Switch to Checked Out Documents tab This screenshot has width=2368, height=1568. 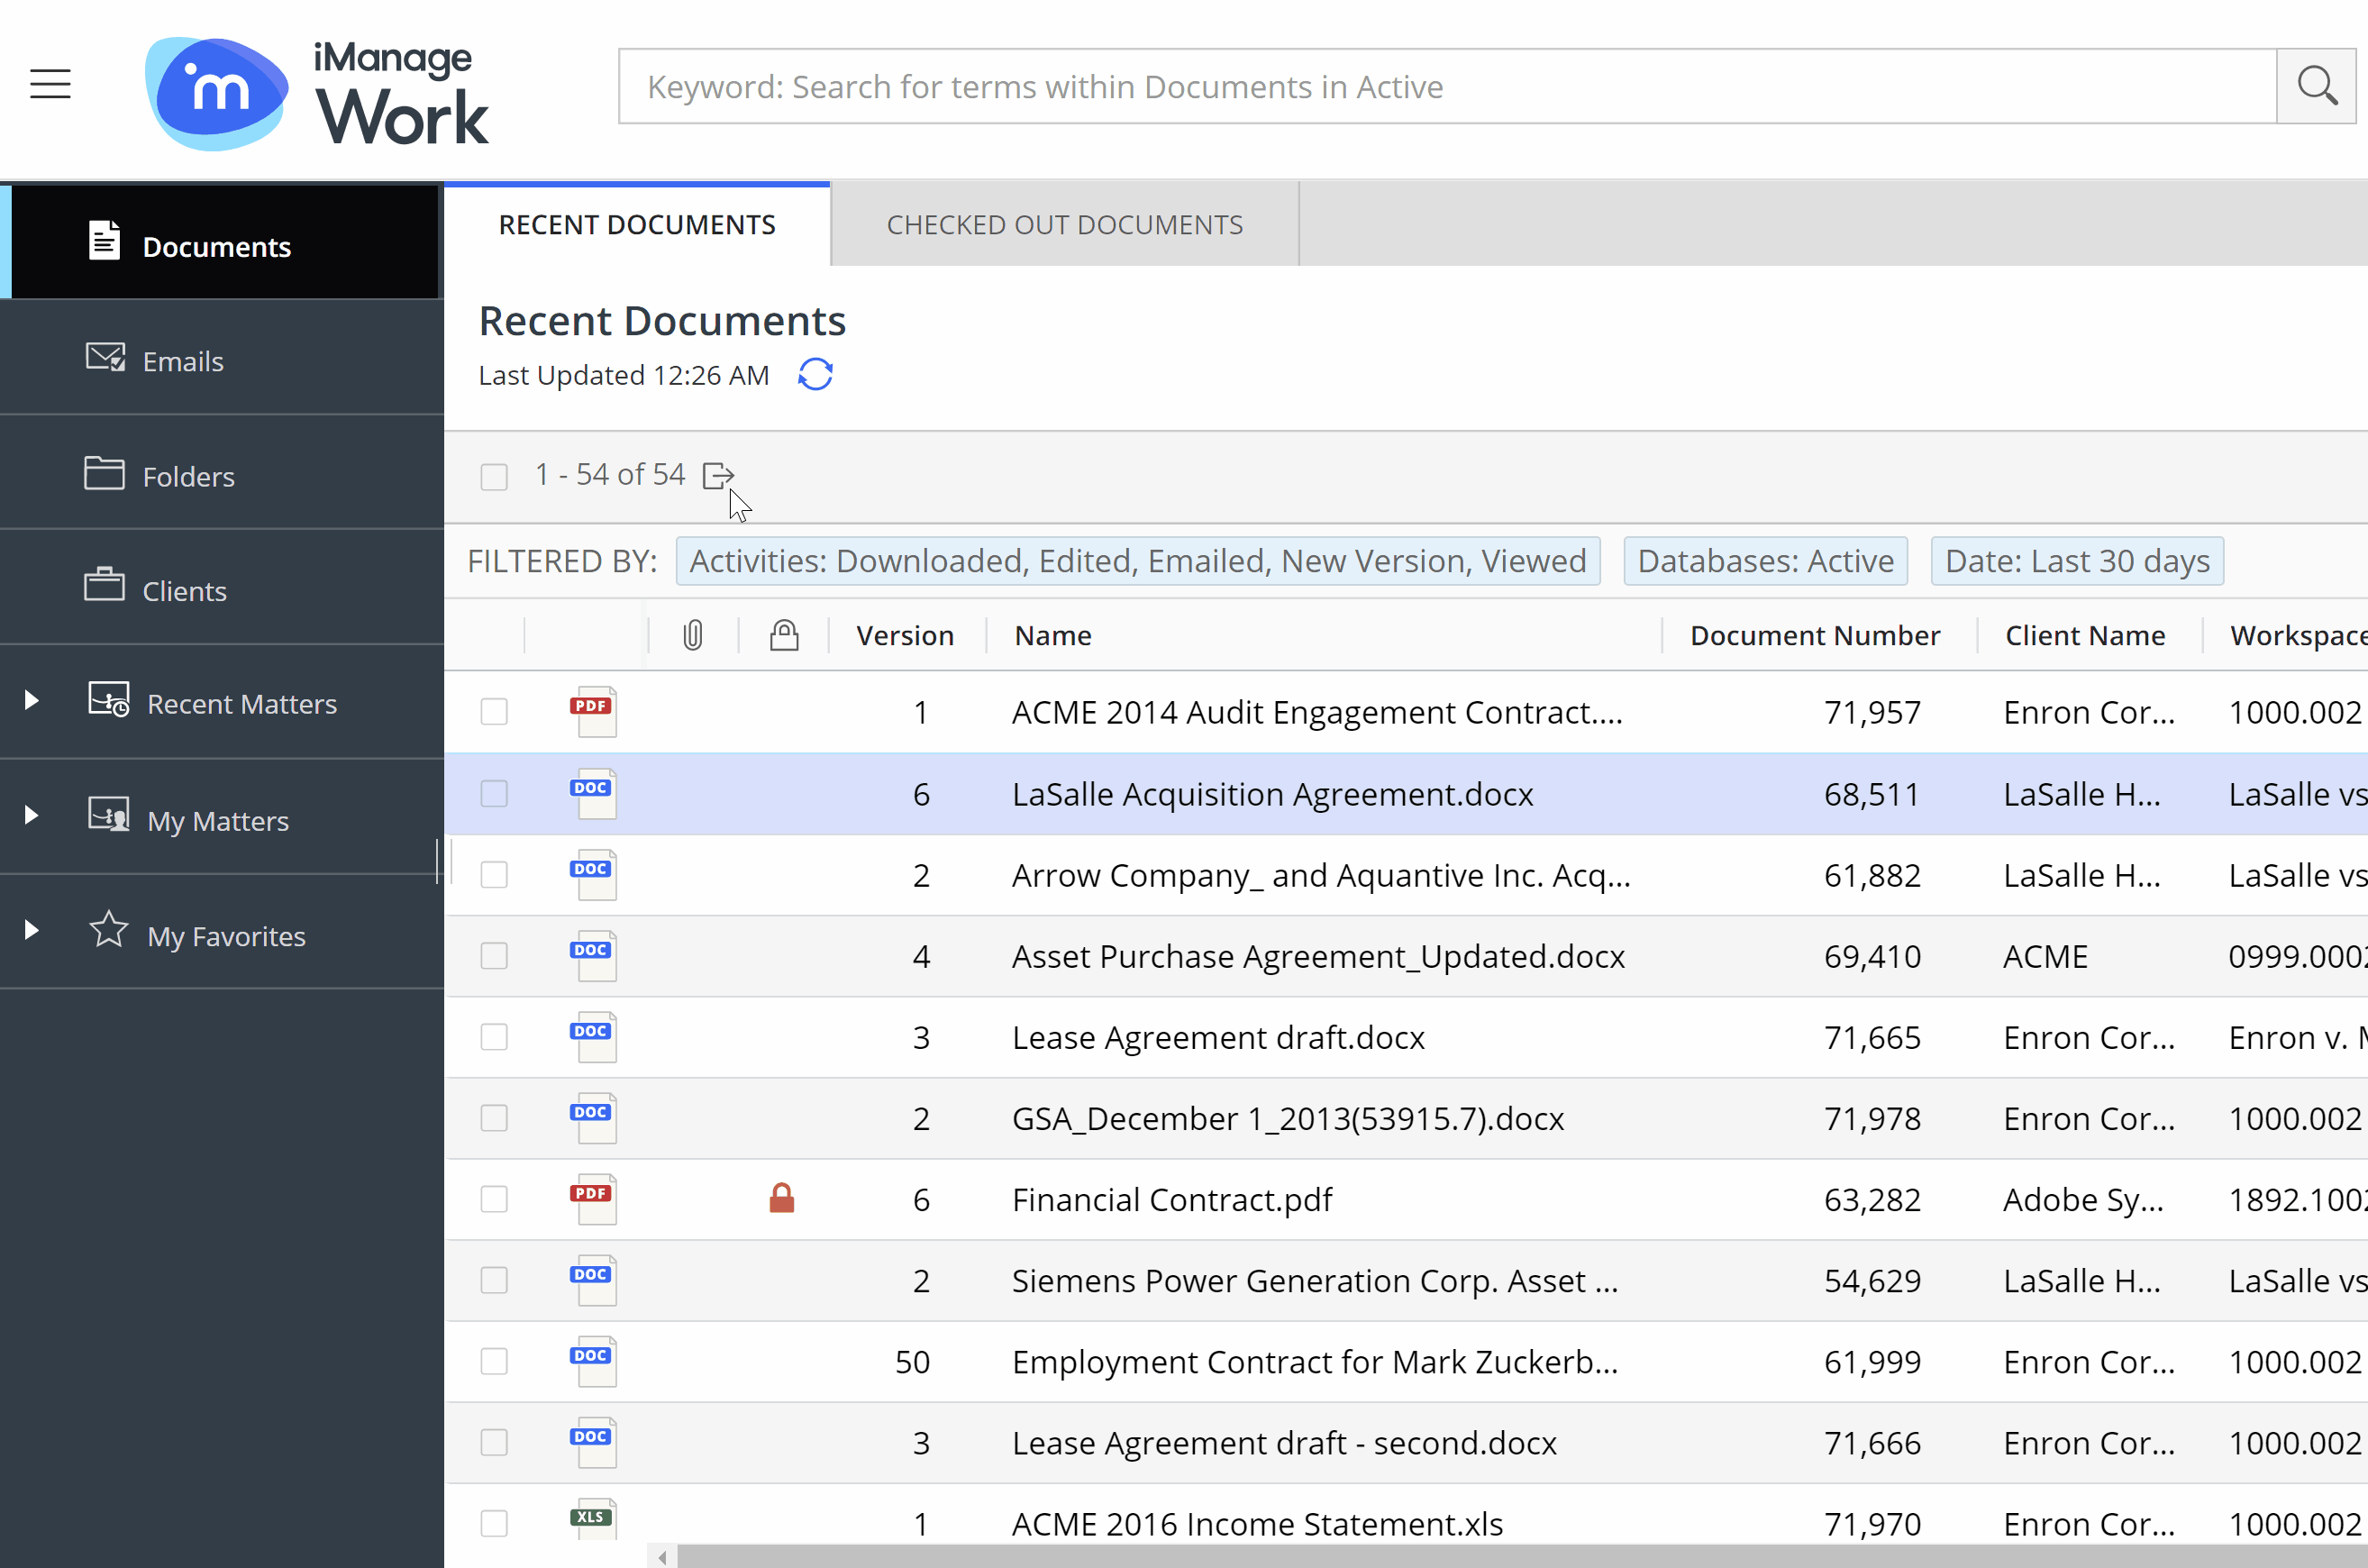coord(1065,224)
